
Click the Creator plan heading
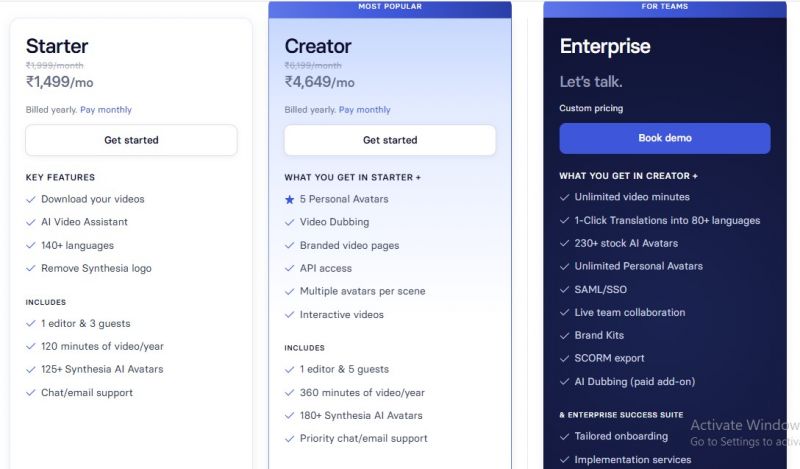click(318, 46)
